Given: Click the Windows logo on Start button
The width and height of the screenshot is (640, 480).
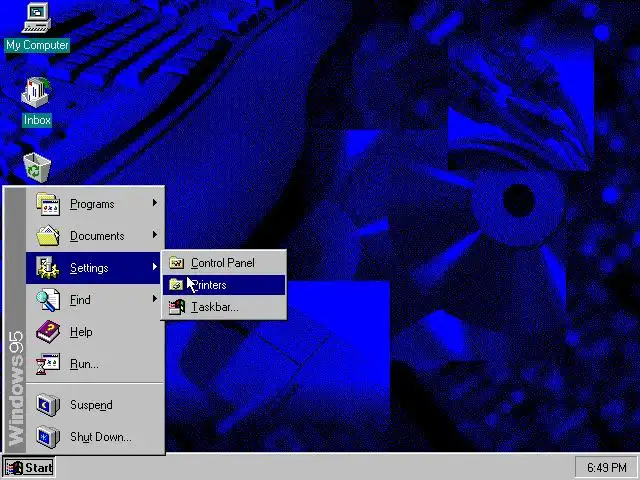Looking at the screenshot, I should coord(14,468).
